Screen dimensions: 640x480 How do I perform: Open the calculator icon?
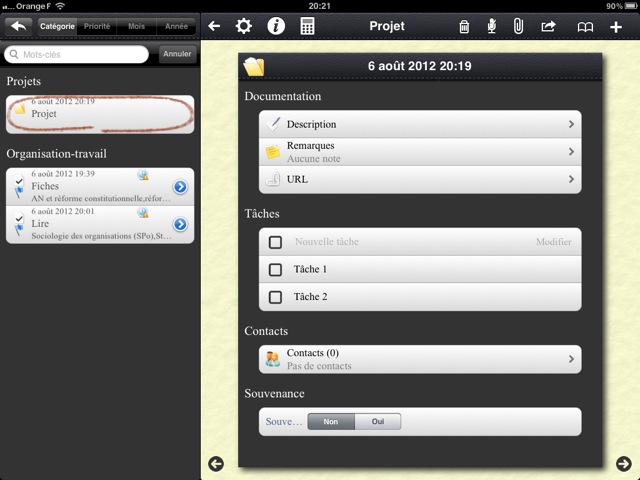308,26
